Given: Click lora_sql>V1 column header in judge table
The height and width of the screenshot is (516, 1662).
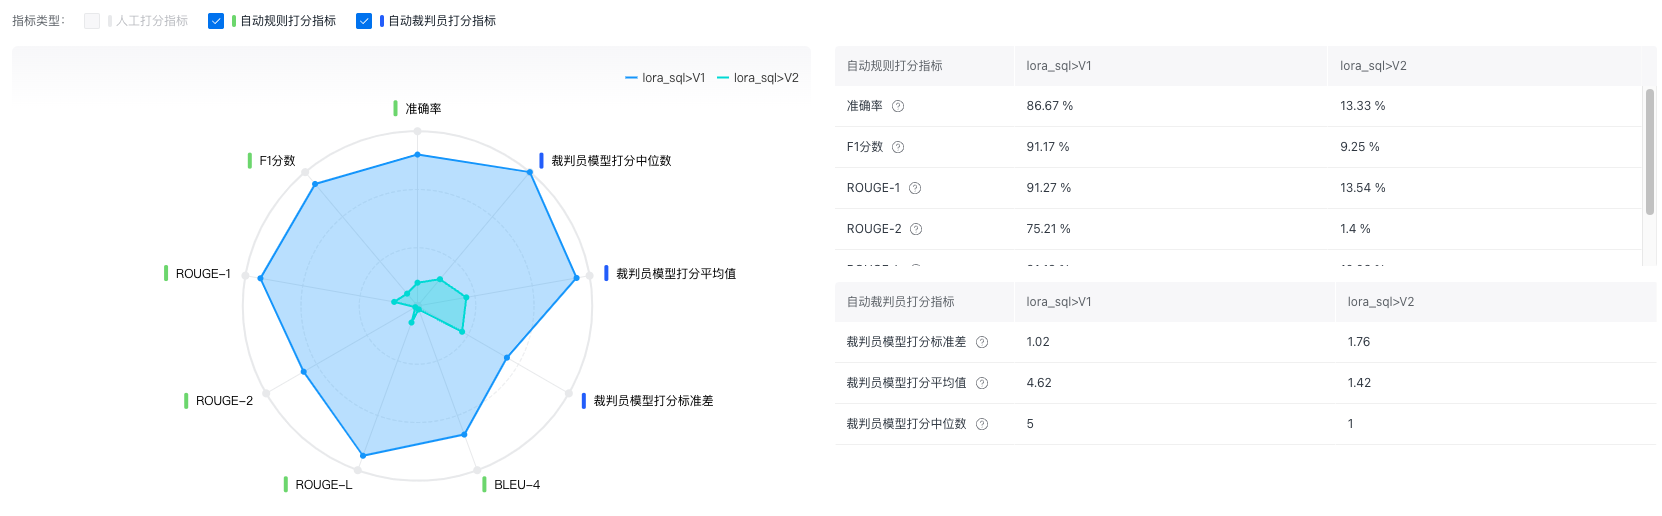Looking at the screenshot, I should coord(1059,302).
